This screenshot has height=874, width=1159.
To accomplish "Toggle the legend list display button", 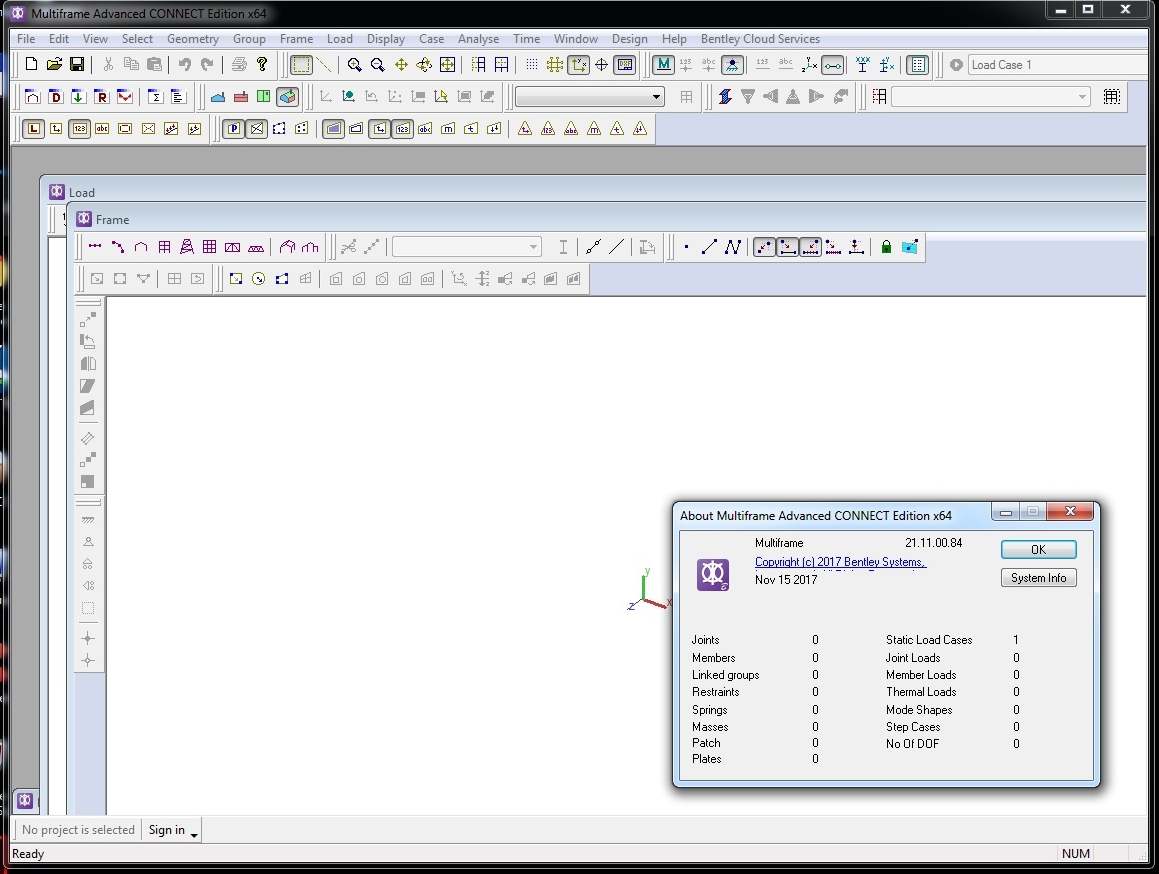I will (917, 64).
